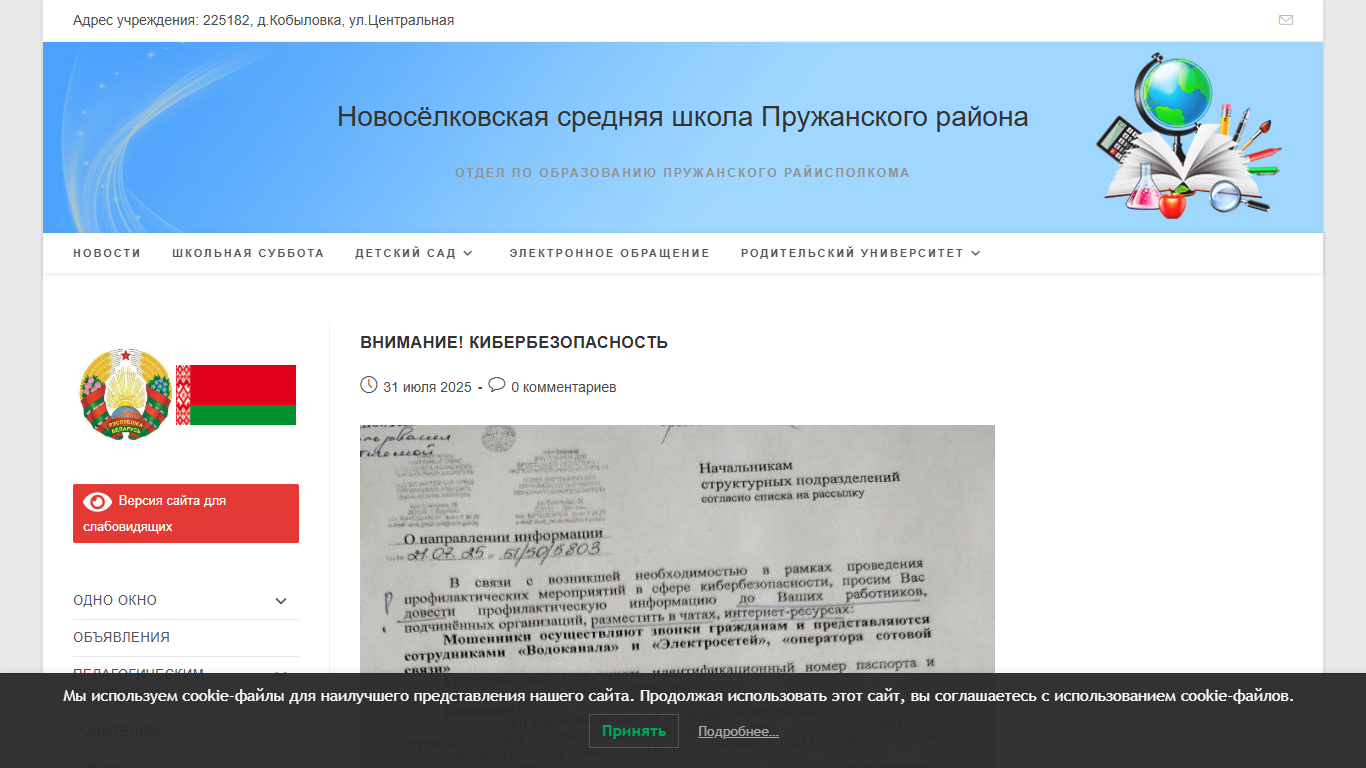Expand the ОДНО ОКНО chevron
Image resolution: width=1366 pixels, height=768 pixels.
281,601
